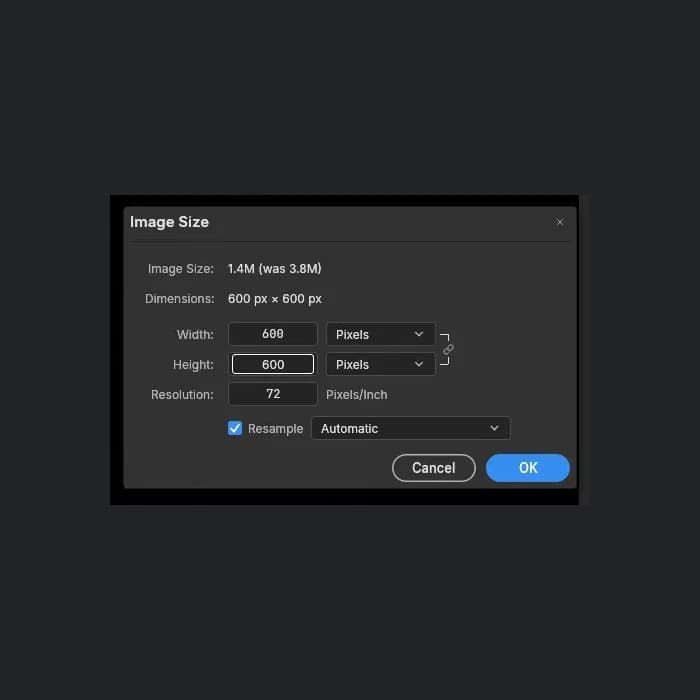Viewport: 700px width, 700px height.
Task: Close the Image Size dialog with X
Action: point(559,222)
